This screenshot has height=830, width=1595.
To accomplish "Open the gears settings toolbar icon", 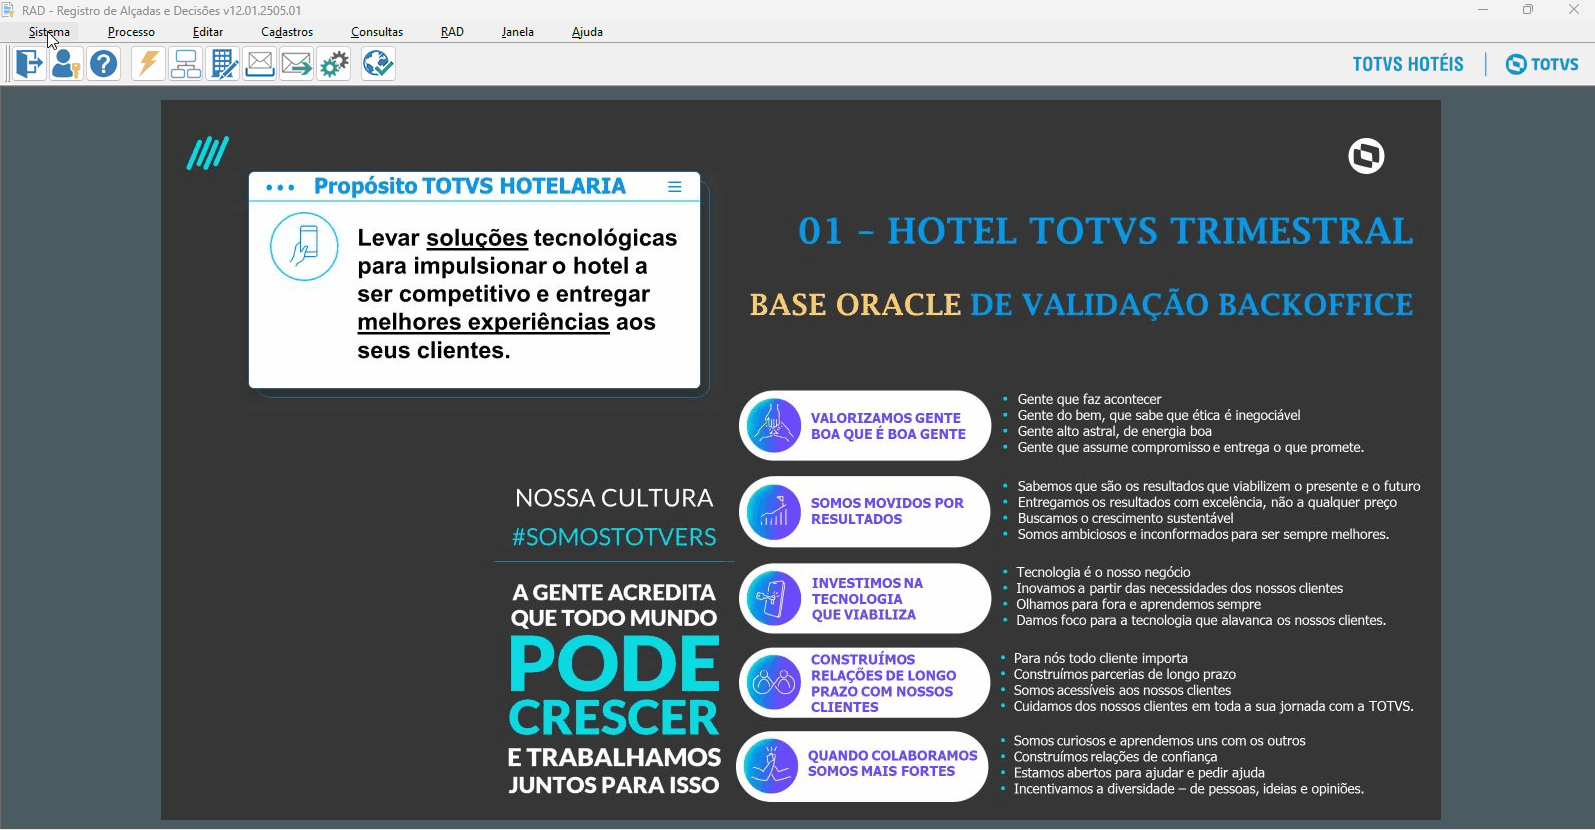I will (x=334, y=64).
